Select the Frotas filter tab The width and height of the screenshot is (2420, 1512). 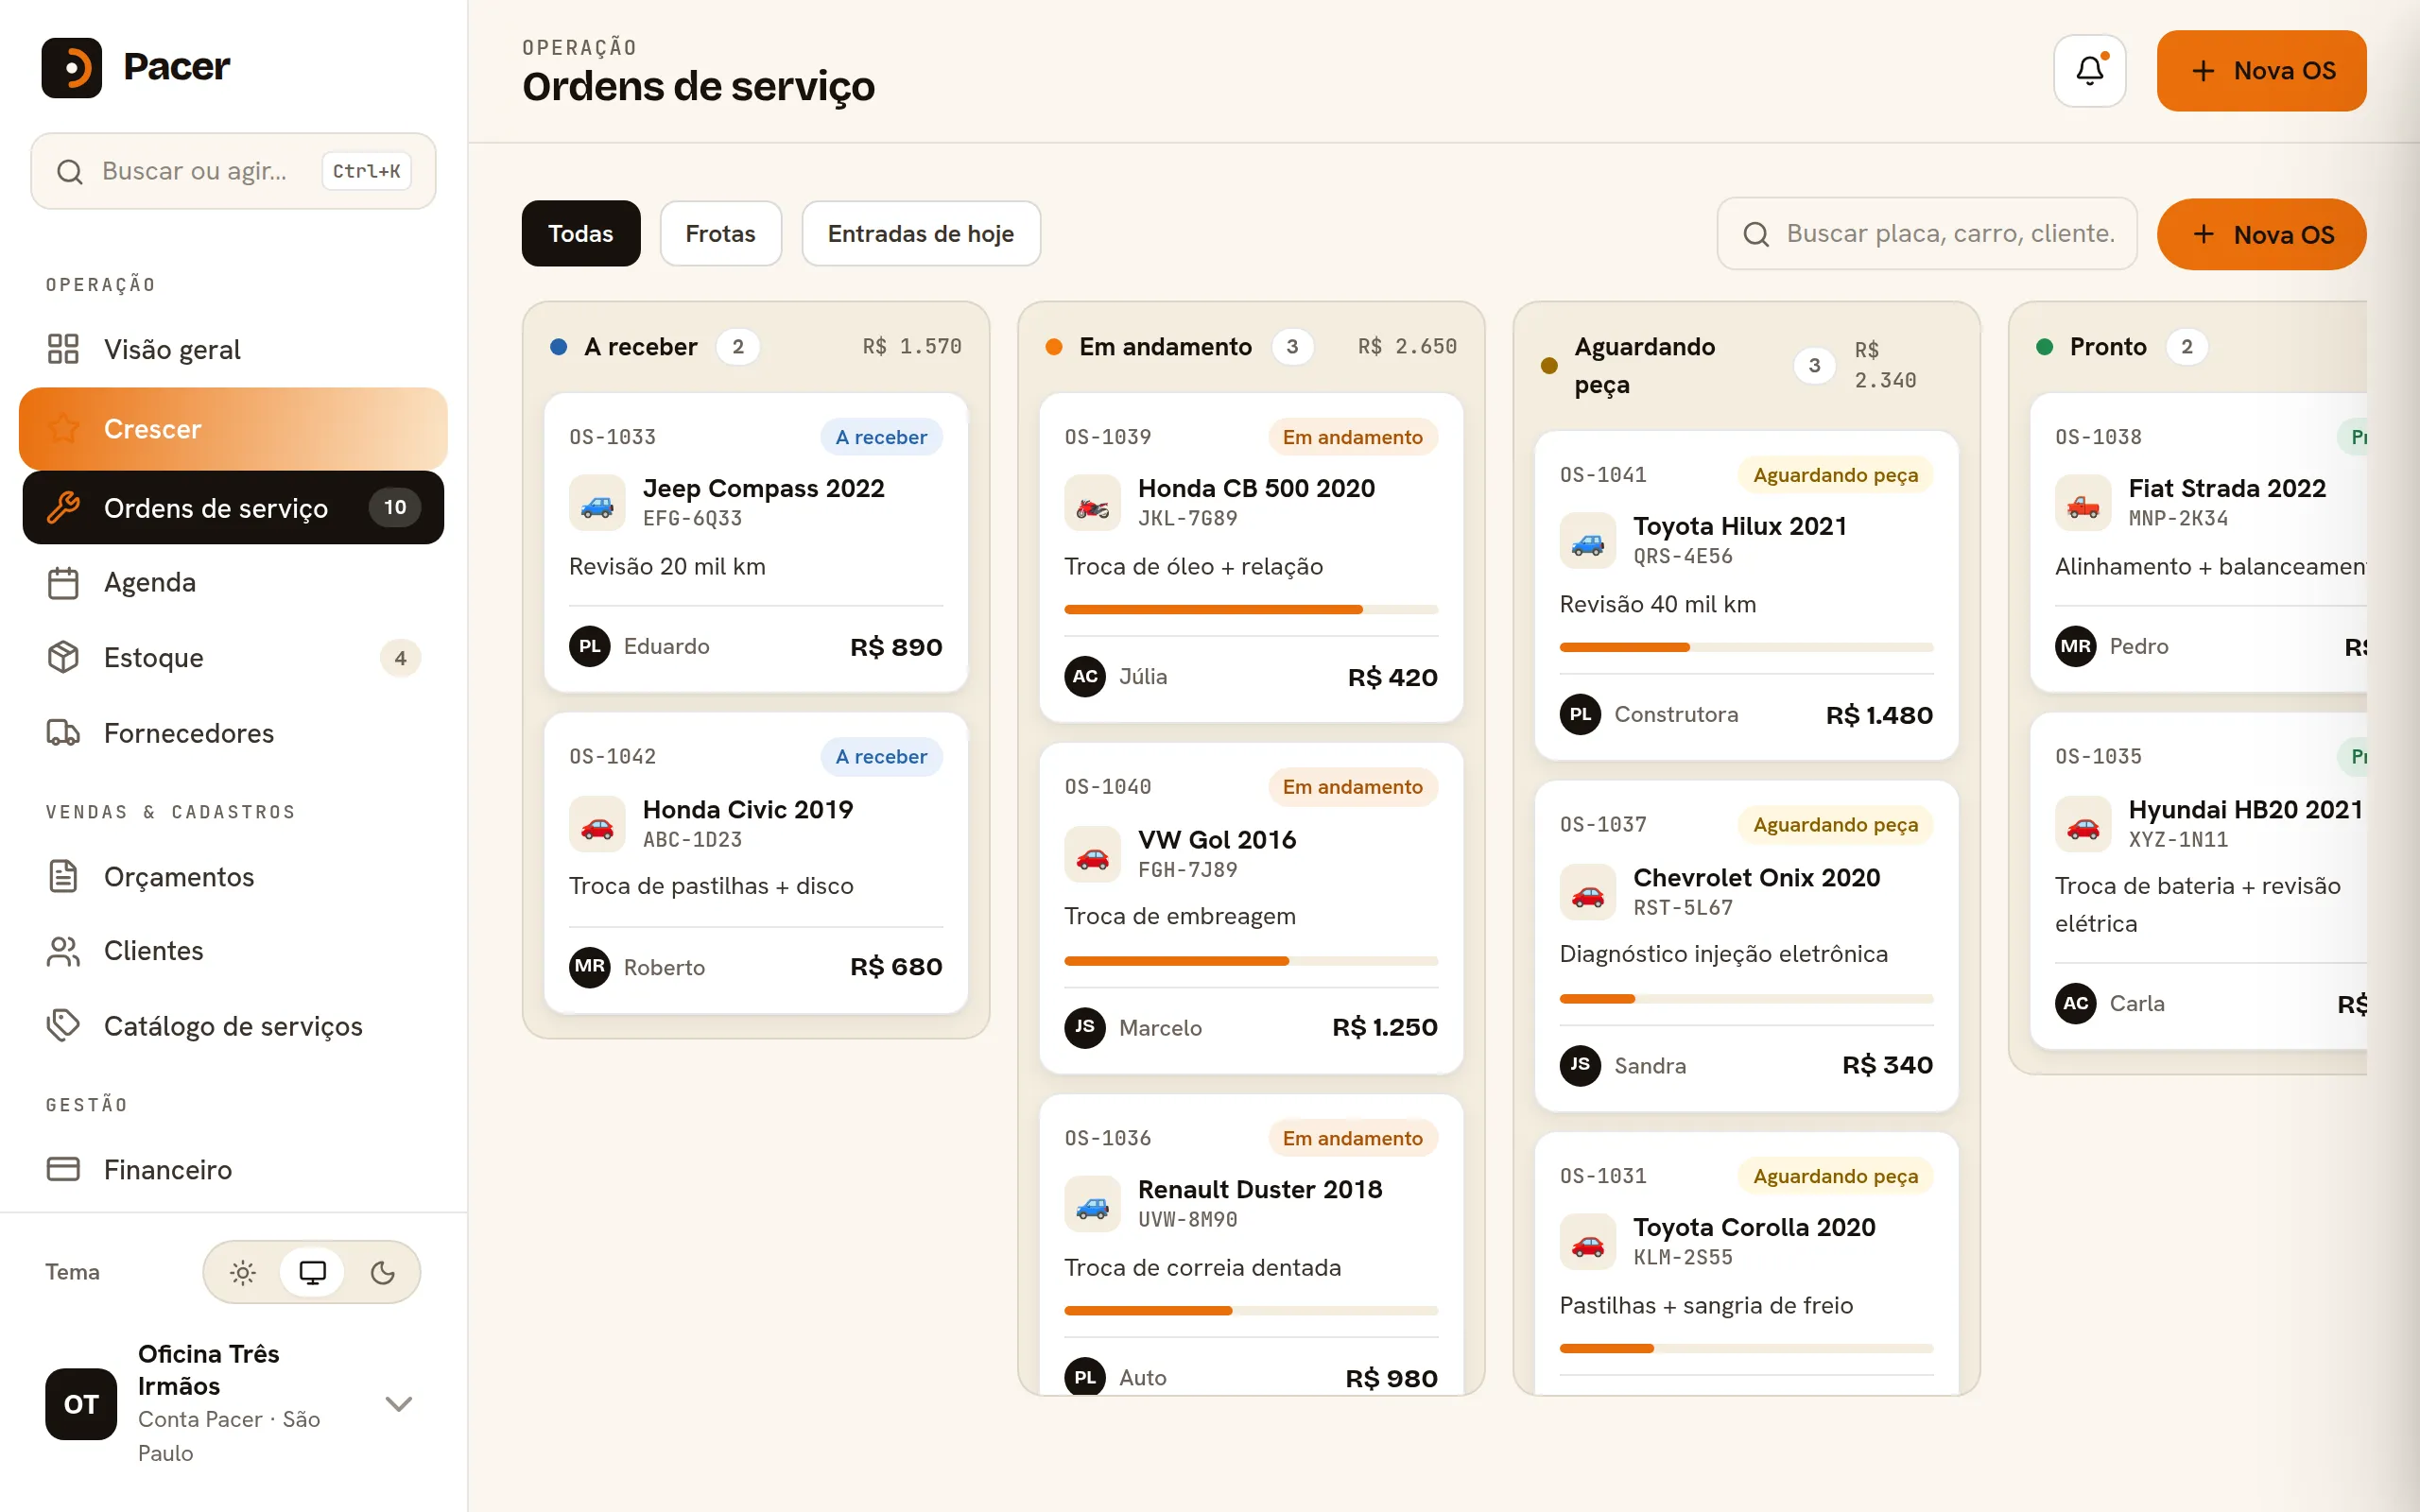tap(720, 233)
